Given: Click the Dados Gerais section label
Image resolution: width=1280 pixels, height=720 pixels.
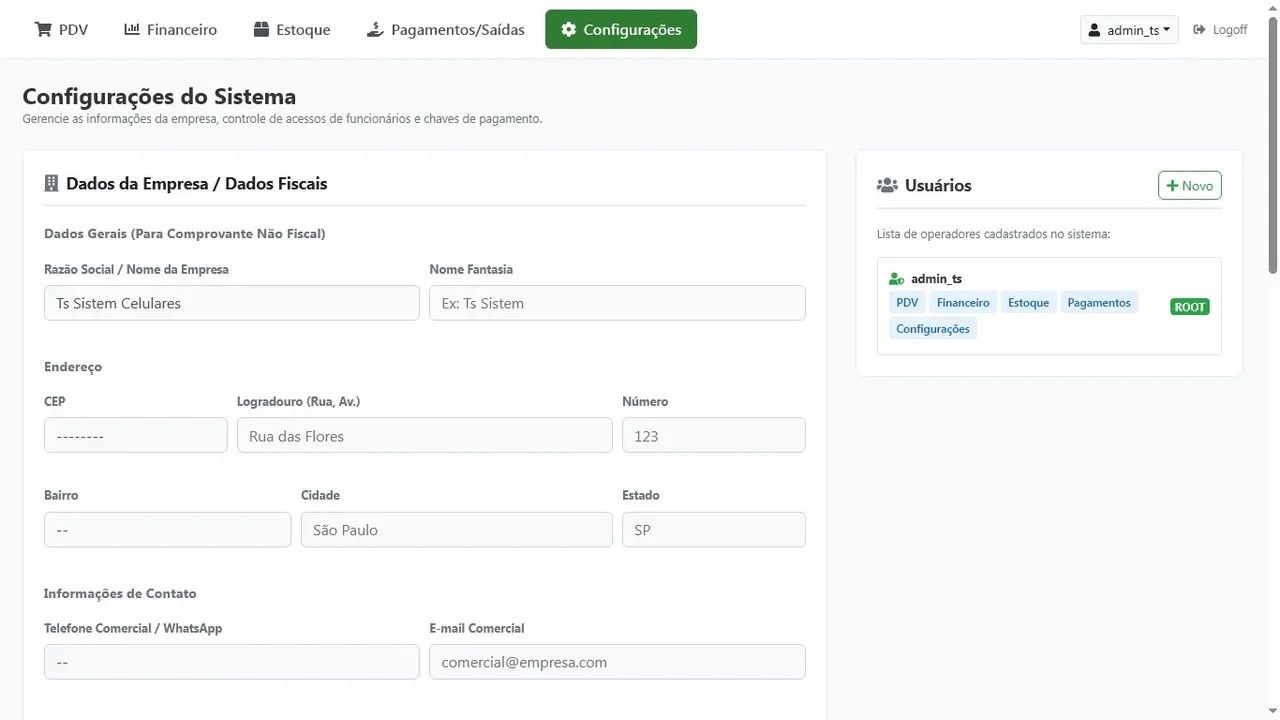Looking at the screenshot, I should (185, 234).
